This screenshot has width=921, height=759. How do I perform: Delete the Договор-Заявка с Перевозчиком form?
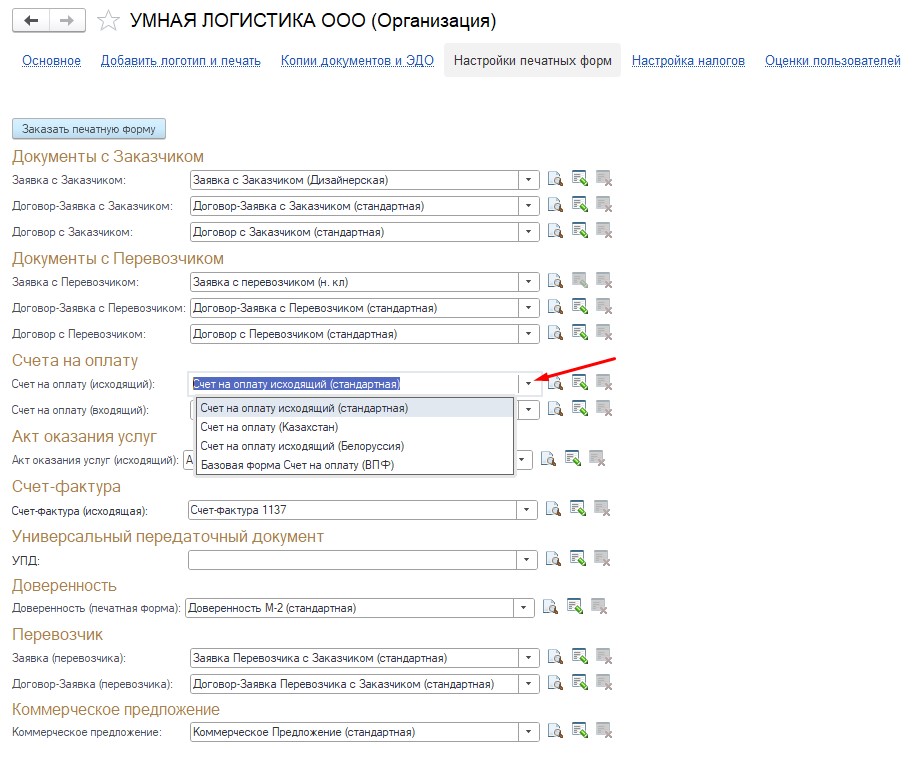click(x=604, y=307)
